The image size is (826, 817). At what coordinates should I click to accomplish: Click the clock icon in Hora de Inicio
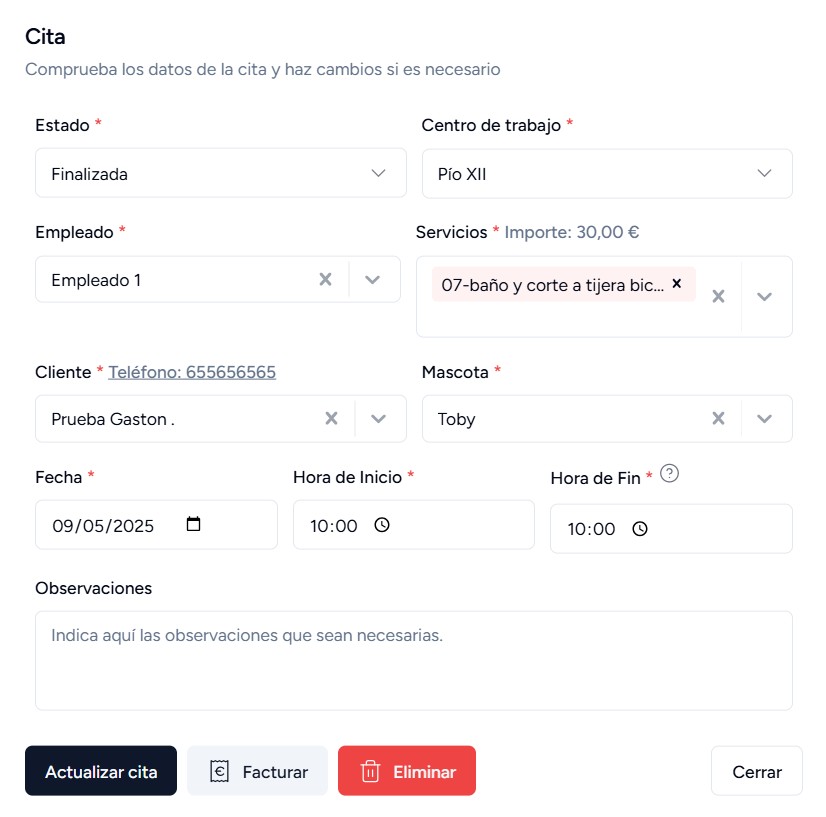click(x=381, y=525)
